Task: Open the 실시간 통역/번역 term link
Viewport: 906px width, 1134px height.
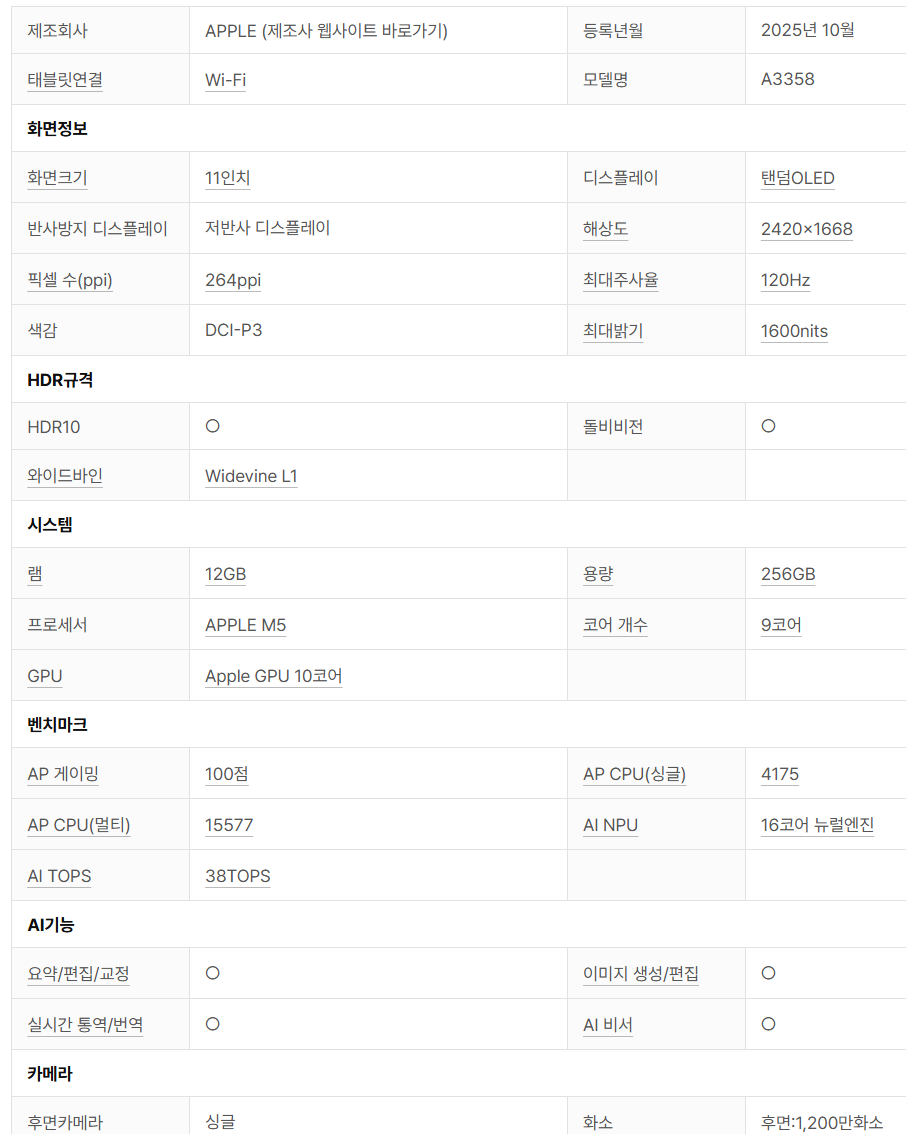Action: [85, 1025]
